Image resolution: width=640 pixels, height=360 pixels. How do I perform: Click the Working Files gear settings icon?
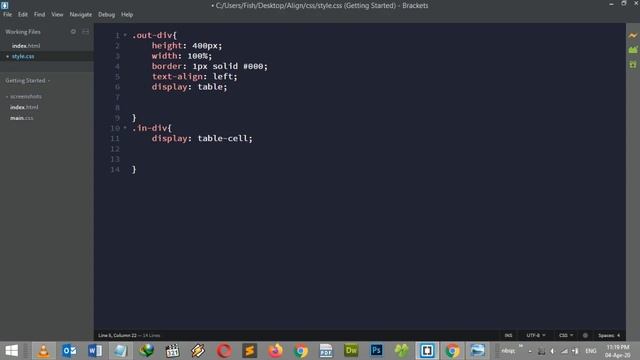coord(73,31)
